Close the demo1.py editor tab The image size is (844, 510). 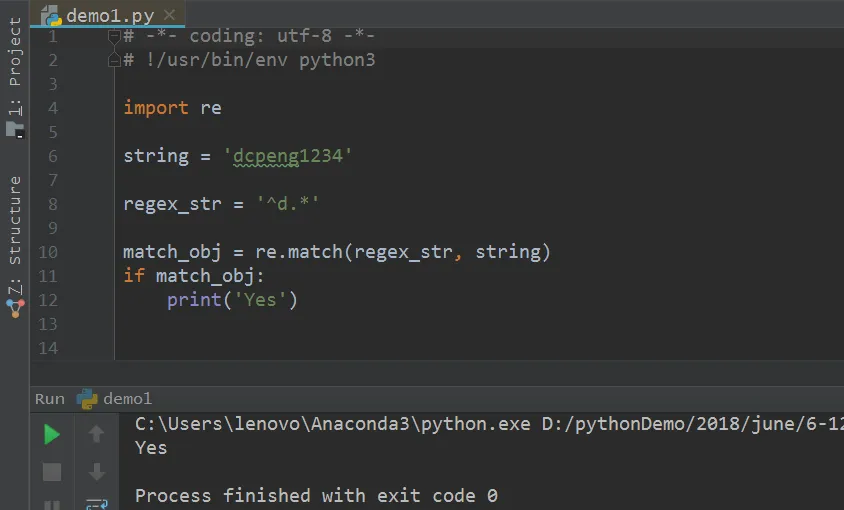tap(169, 15)
